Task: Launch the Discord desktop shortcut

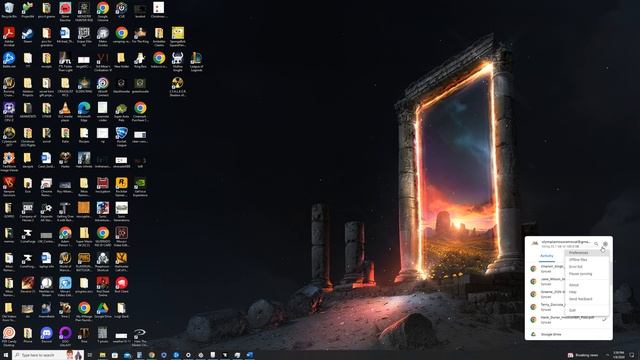Action: 47,336
